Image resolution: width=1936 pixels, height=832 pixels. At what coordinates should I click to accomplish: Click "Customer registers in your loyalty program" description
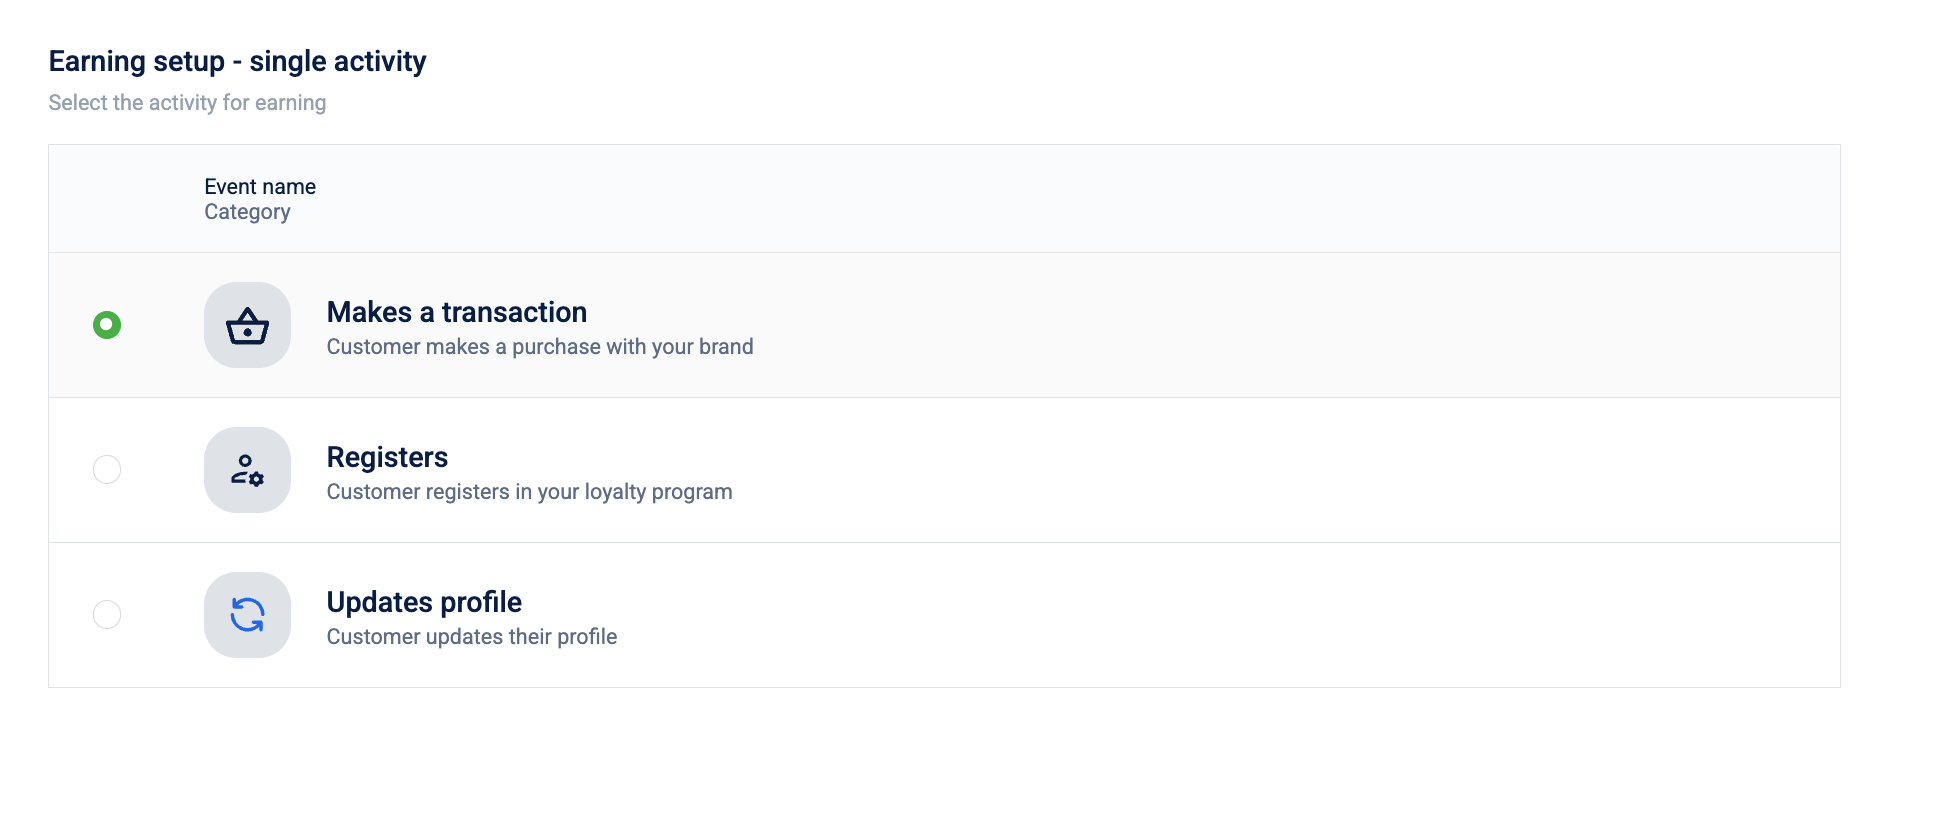click(529, 492)
